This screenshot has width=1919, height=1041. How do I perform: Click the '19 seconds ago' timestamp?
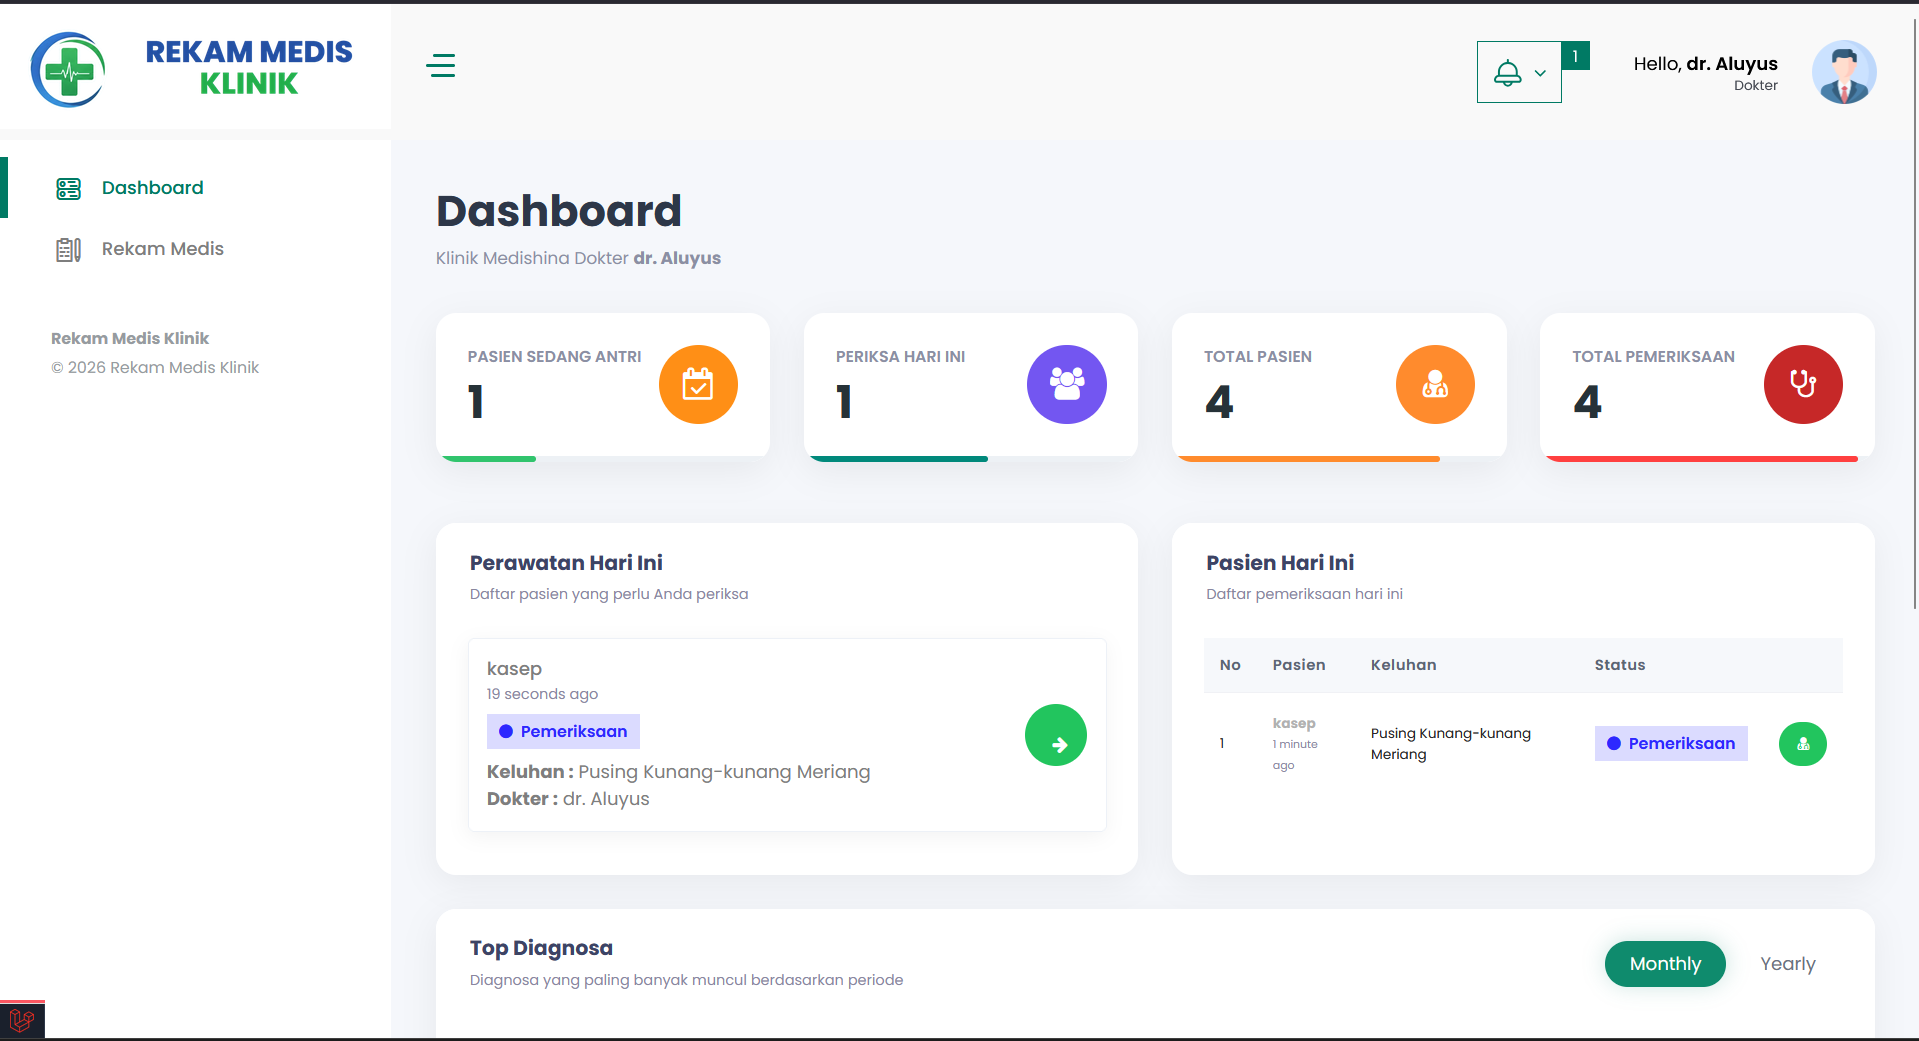click(x=542, y=694)
